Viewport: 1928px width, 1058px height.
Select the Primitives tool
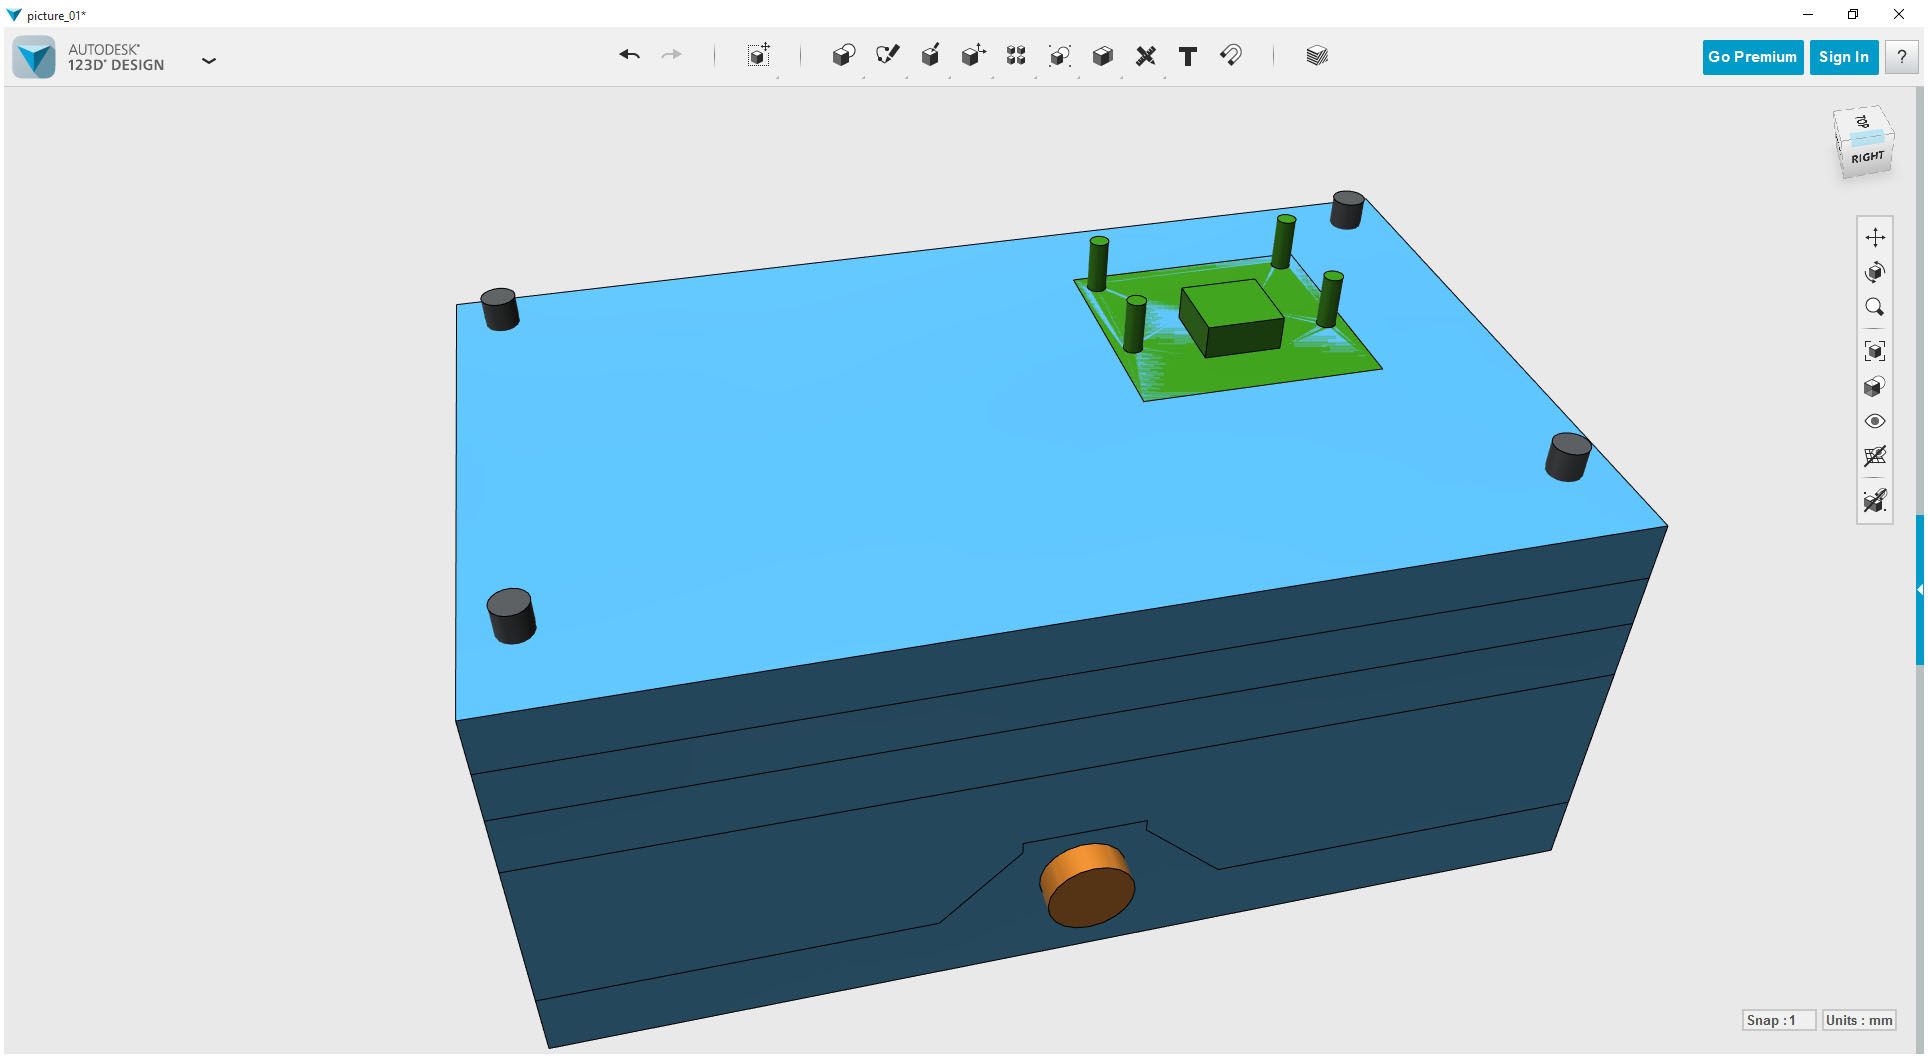(x=843, y=56)
